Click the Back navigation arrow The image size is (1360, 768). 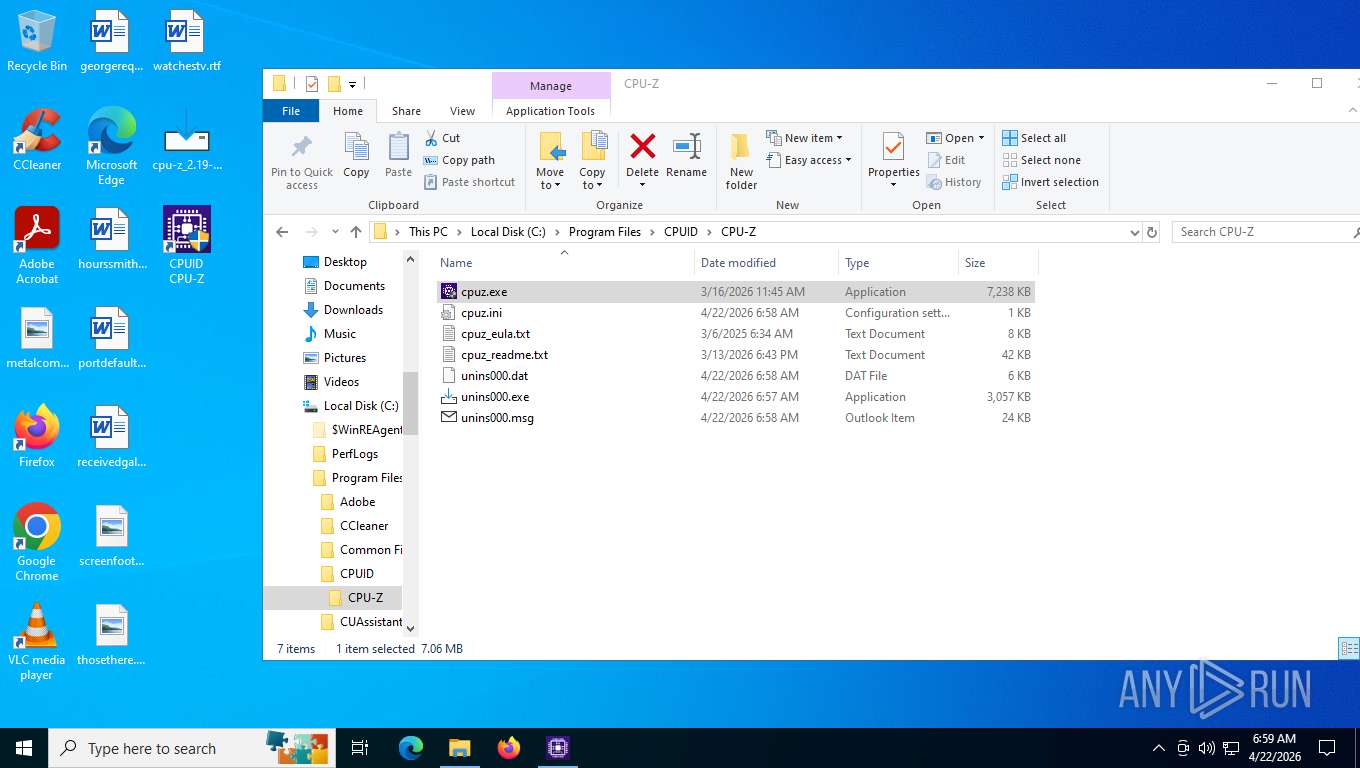point(282,232)
